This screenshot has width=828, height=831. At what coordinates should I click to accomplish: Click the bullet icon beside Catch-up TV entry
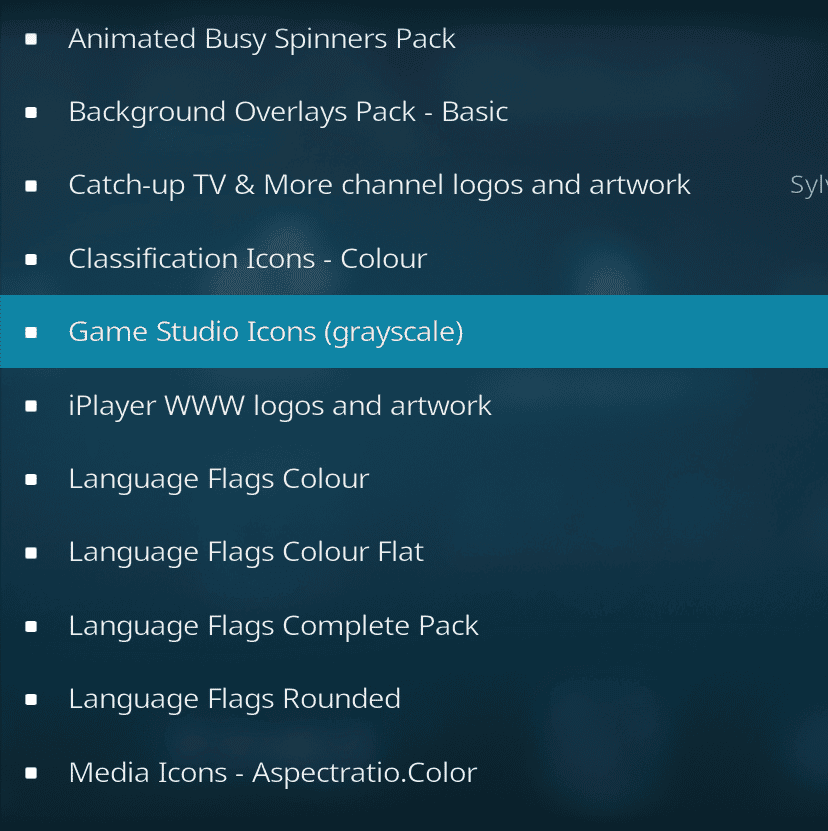click(30, 185)
